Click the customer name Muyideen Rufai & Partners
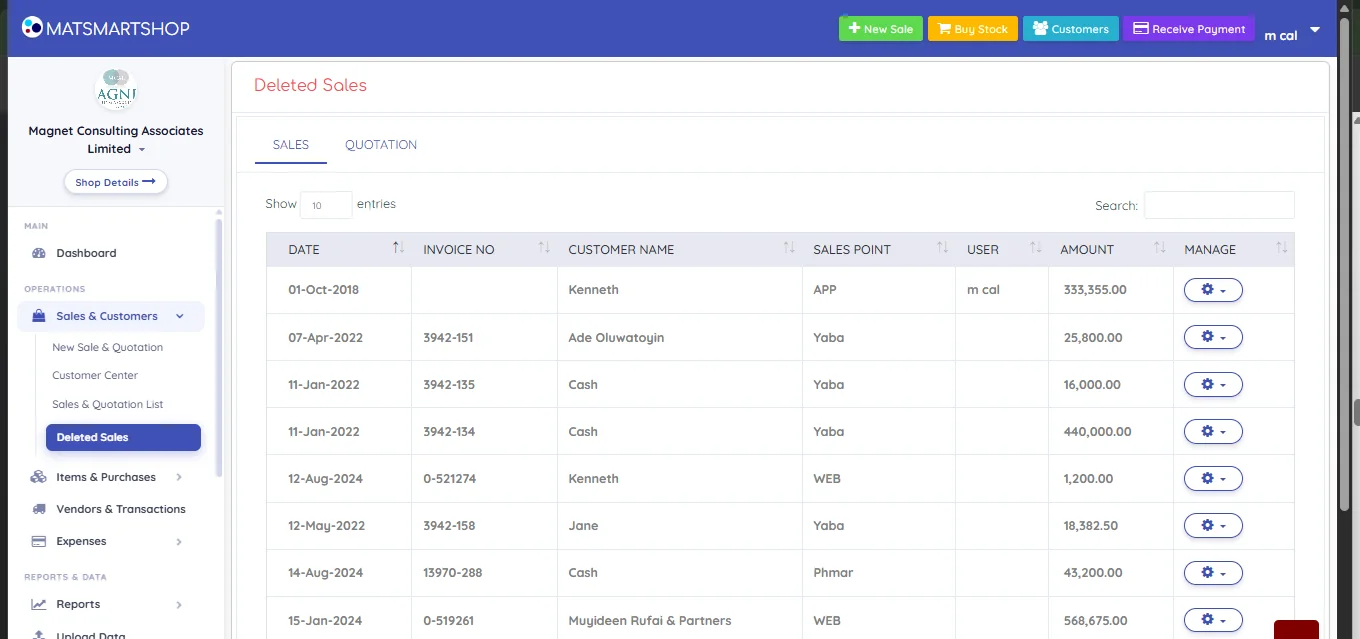This screenshot has width=1360, height=639. [x=650, y=620]
